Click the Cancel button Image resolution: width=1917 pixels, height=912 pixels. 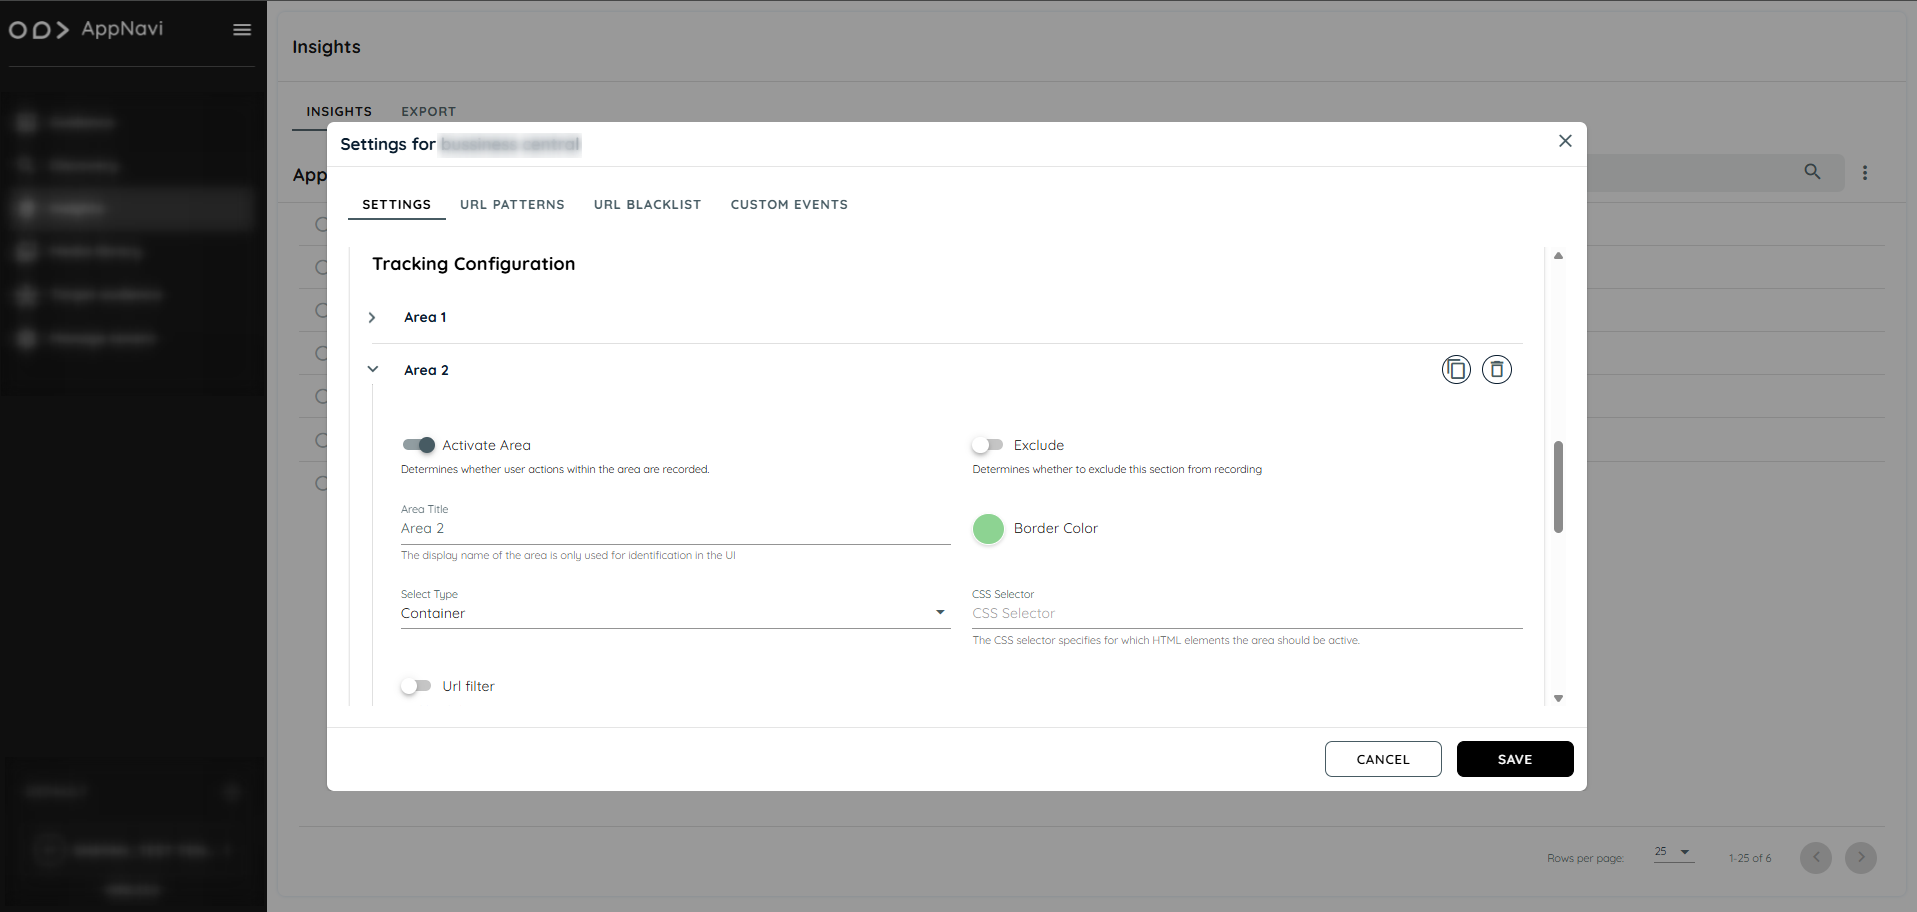(x=1383, y=759)
